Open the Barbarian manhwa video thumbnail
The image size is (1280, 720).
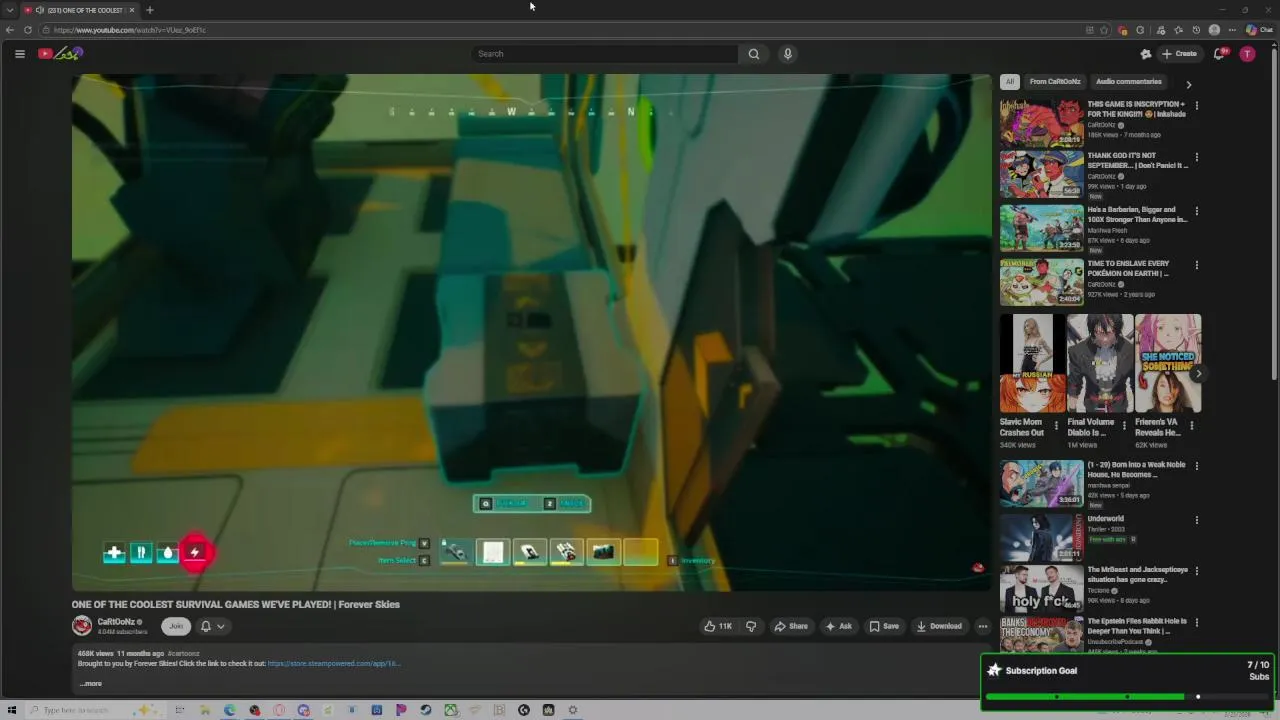(1041, 228)
